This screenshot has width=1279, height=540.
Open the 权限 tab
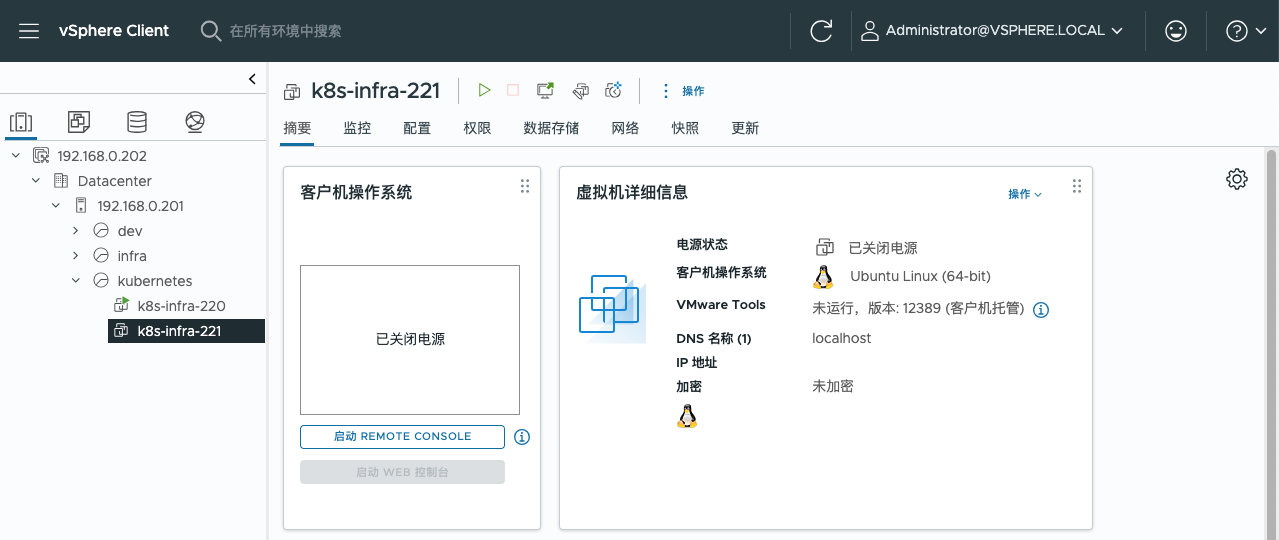pos(477,128)
